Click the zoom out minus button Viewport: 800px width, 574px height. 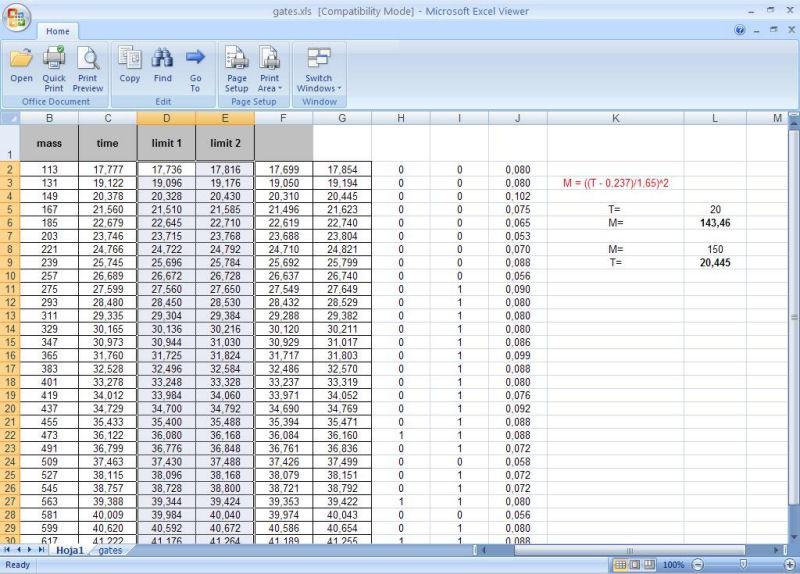[698, 565]
